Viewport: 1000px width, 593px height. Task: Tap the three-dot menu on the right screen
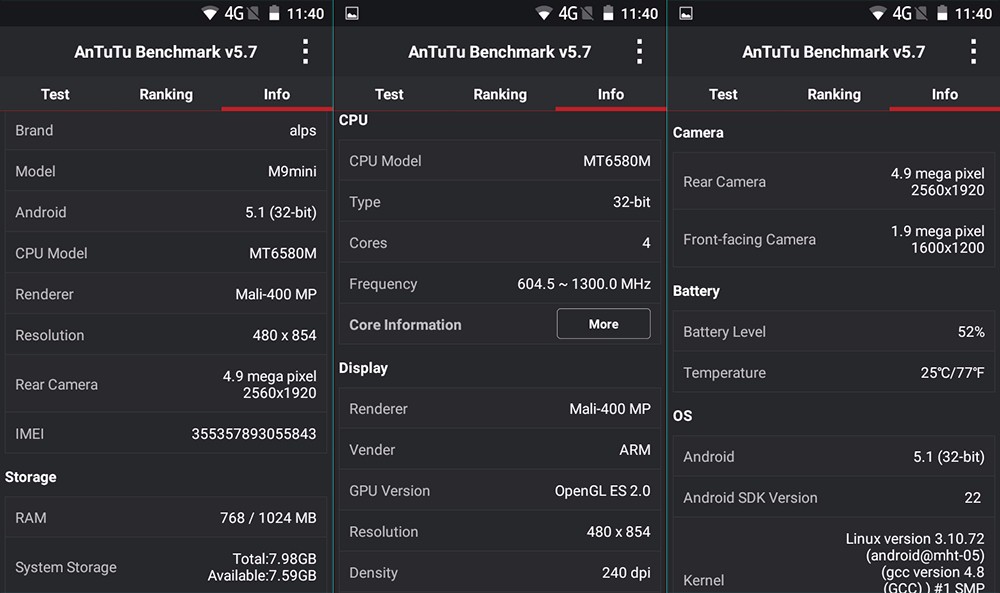[973, 52]
